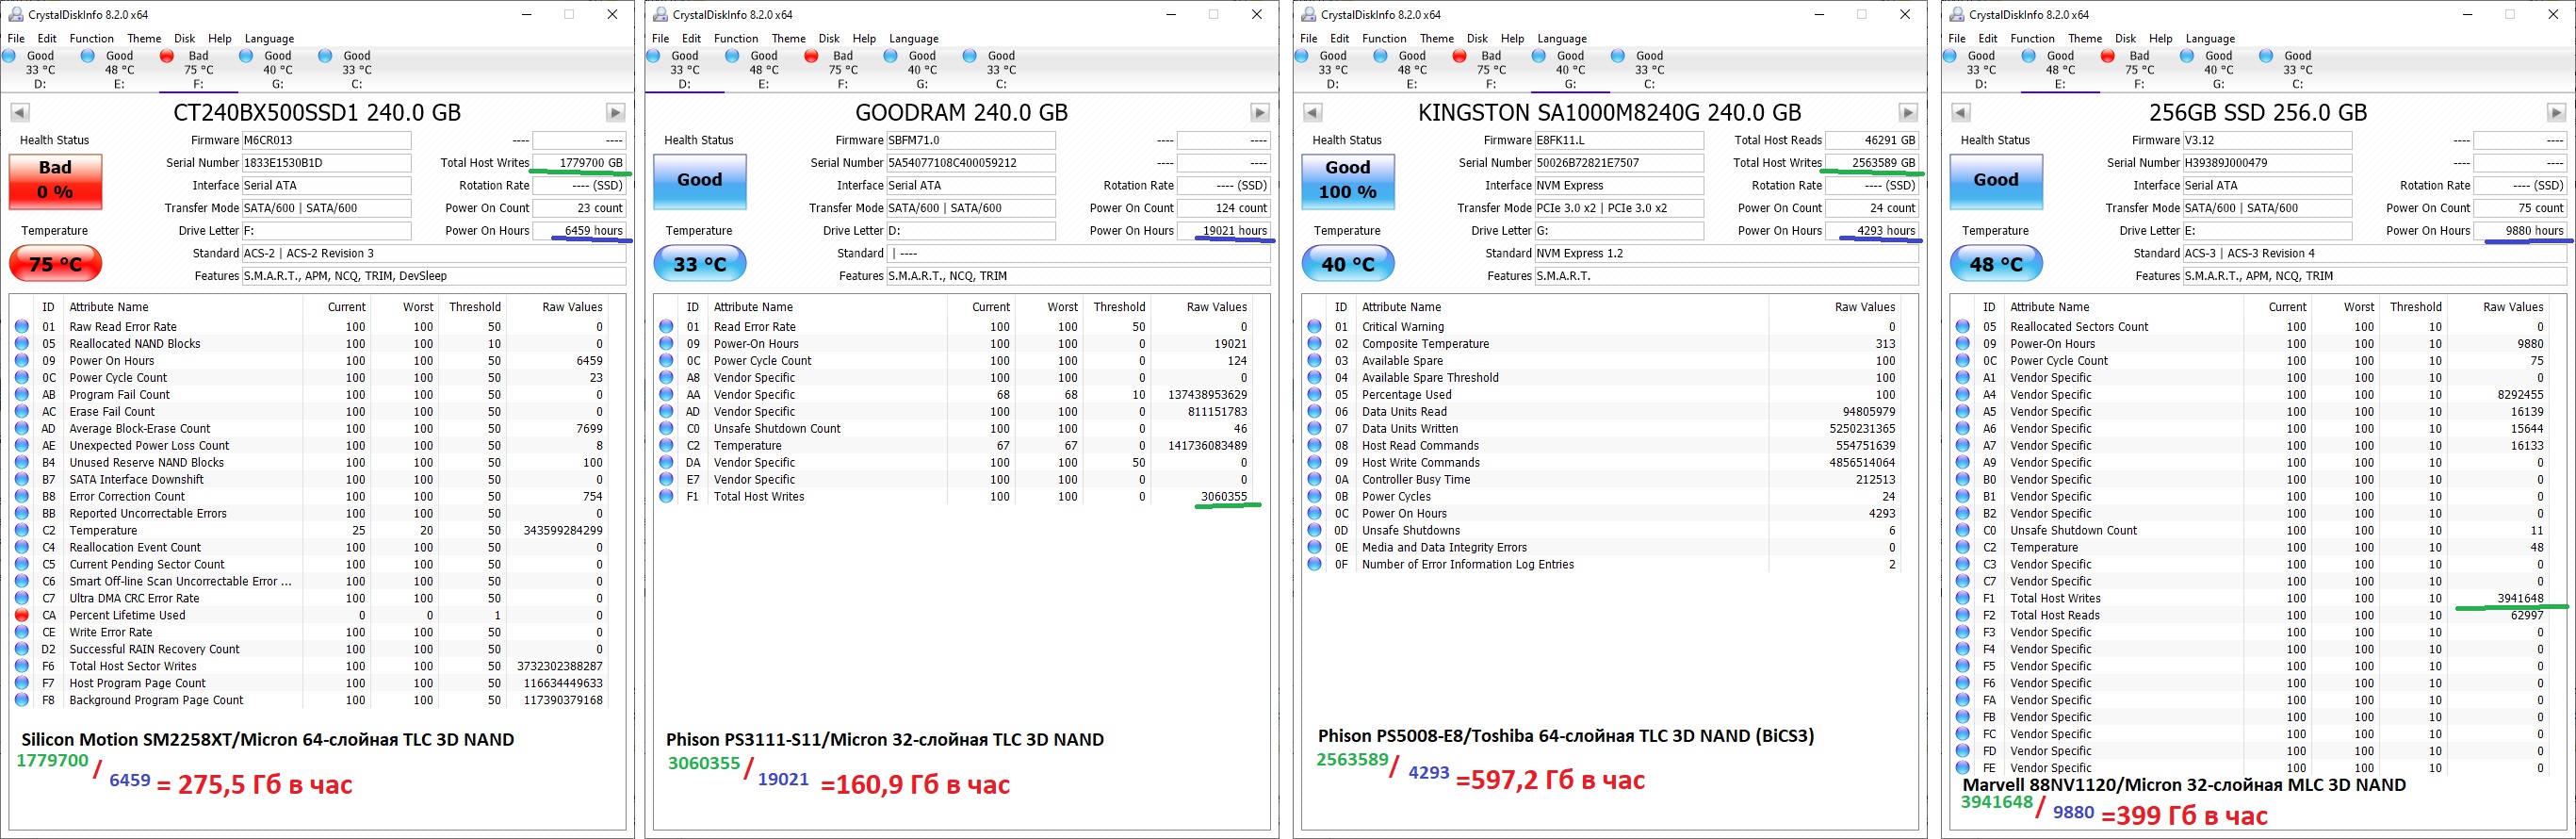Click the app icon in the CT240BX500SSD1 window title bar
2576x839 pixels.
point(15,14)
